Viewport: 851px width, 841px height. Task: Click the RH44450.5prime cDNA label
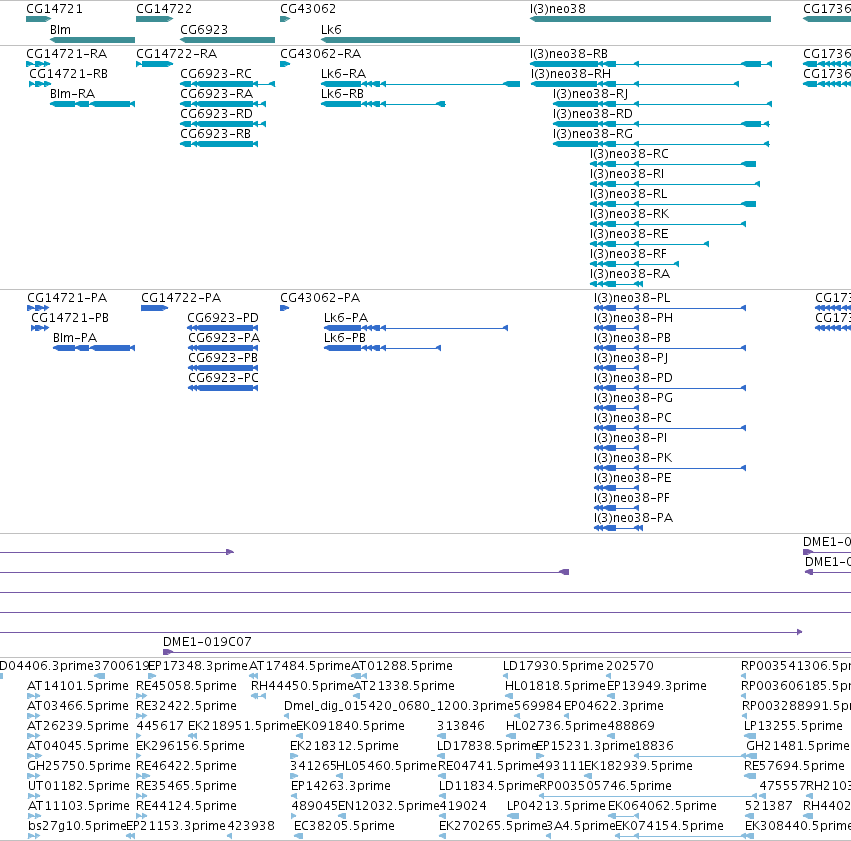click(302, 686)
